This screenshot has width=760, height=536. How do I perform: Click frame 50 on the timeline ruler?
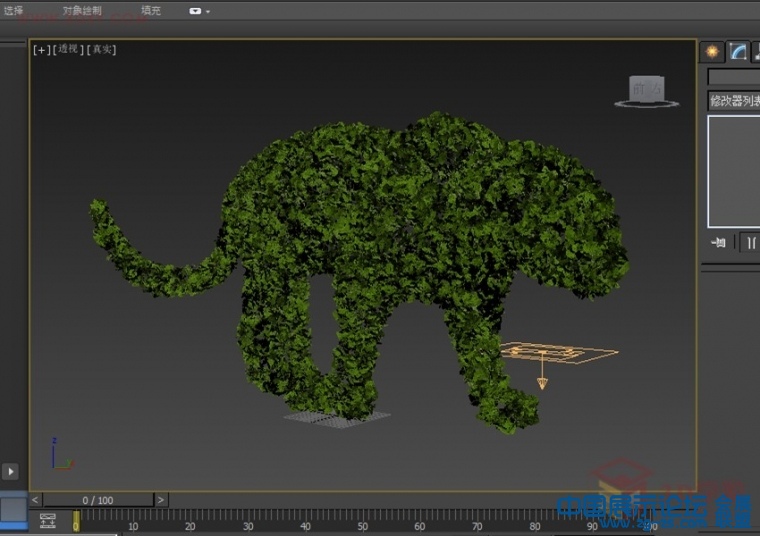coord(363,525)
